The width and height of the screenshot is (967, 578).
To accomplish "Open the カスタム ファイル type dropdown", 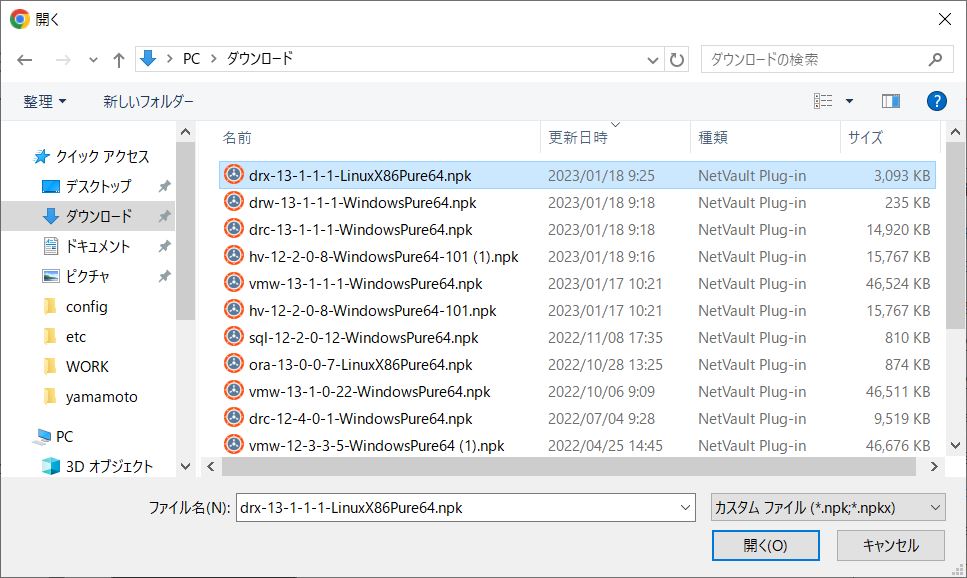I will (828, 508).
